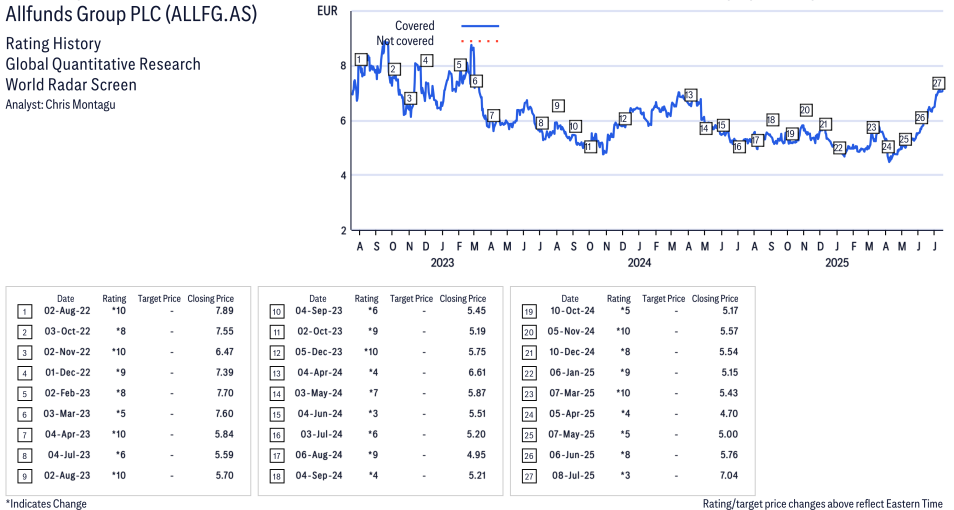Click Rating header in the third table
Image resolution: width=954 pixels, height=510 pixels.
pyautogui.click(x=619, y=299)
